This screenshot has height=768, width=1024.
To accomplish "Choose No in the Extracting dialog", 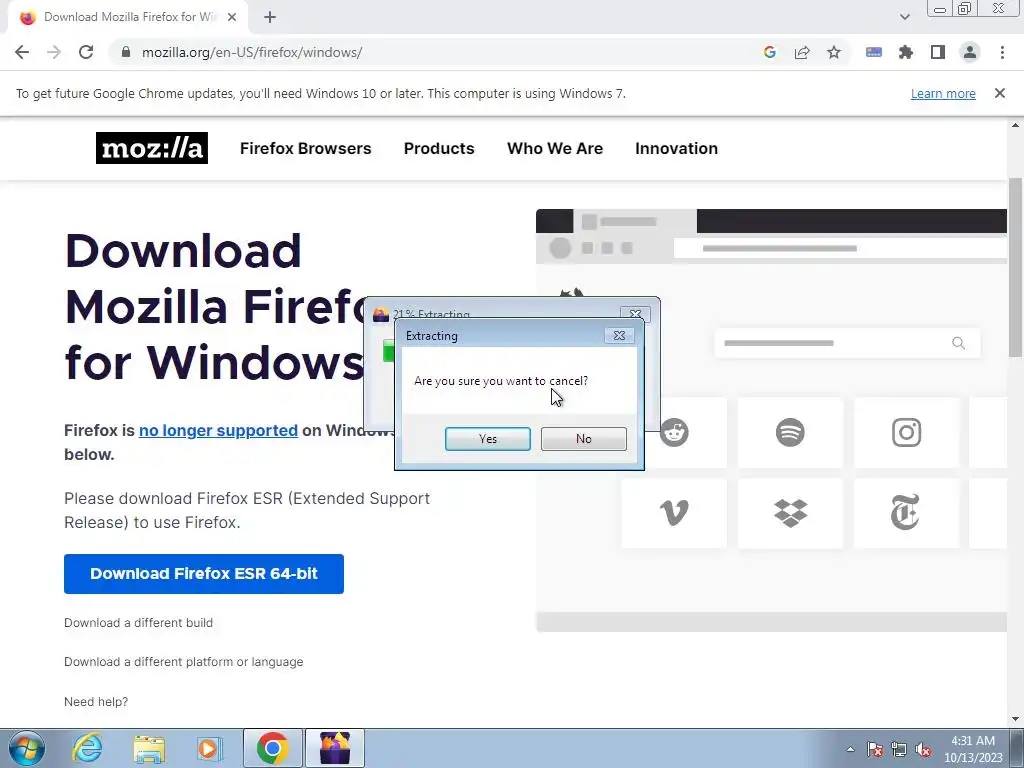I will (584, 439).
